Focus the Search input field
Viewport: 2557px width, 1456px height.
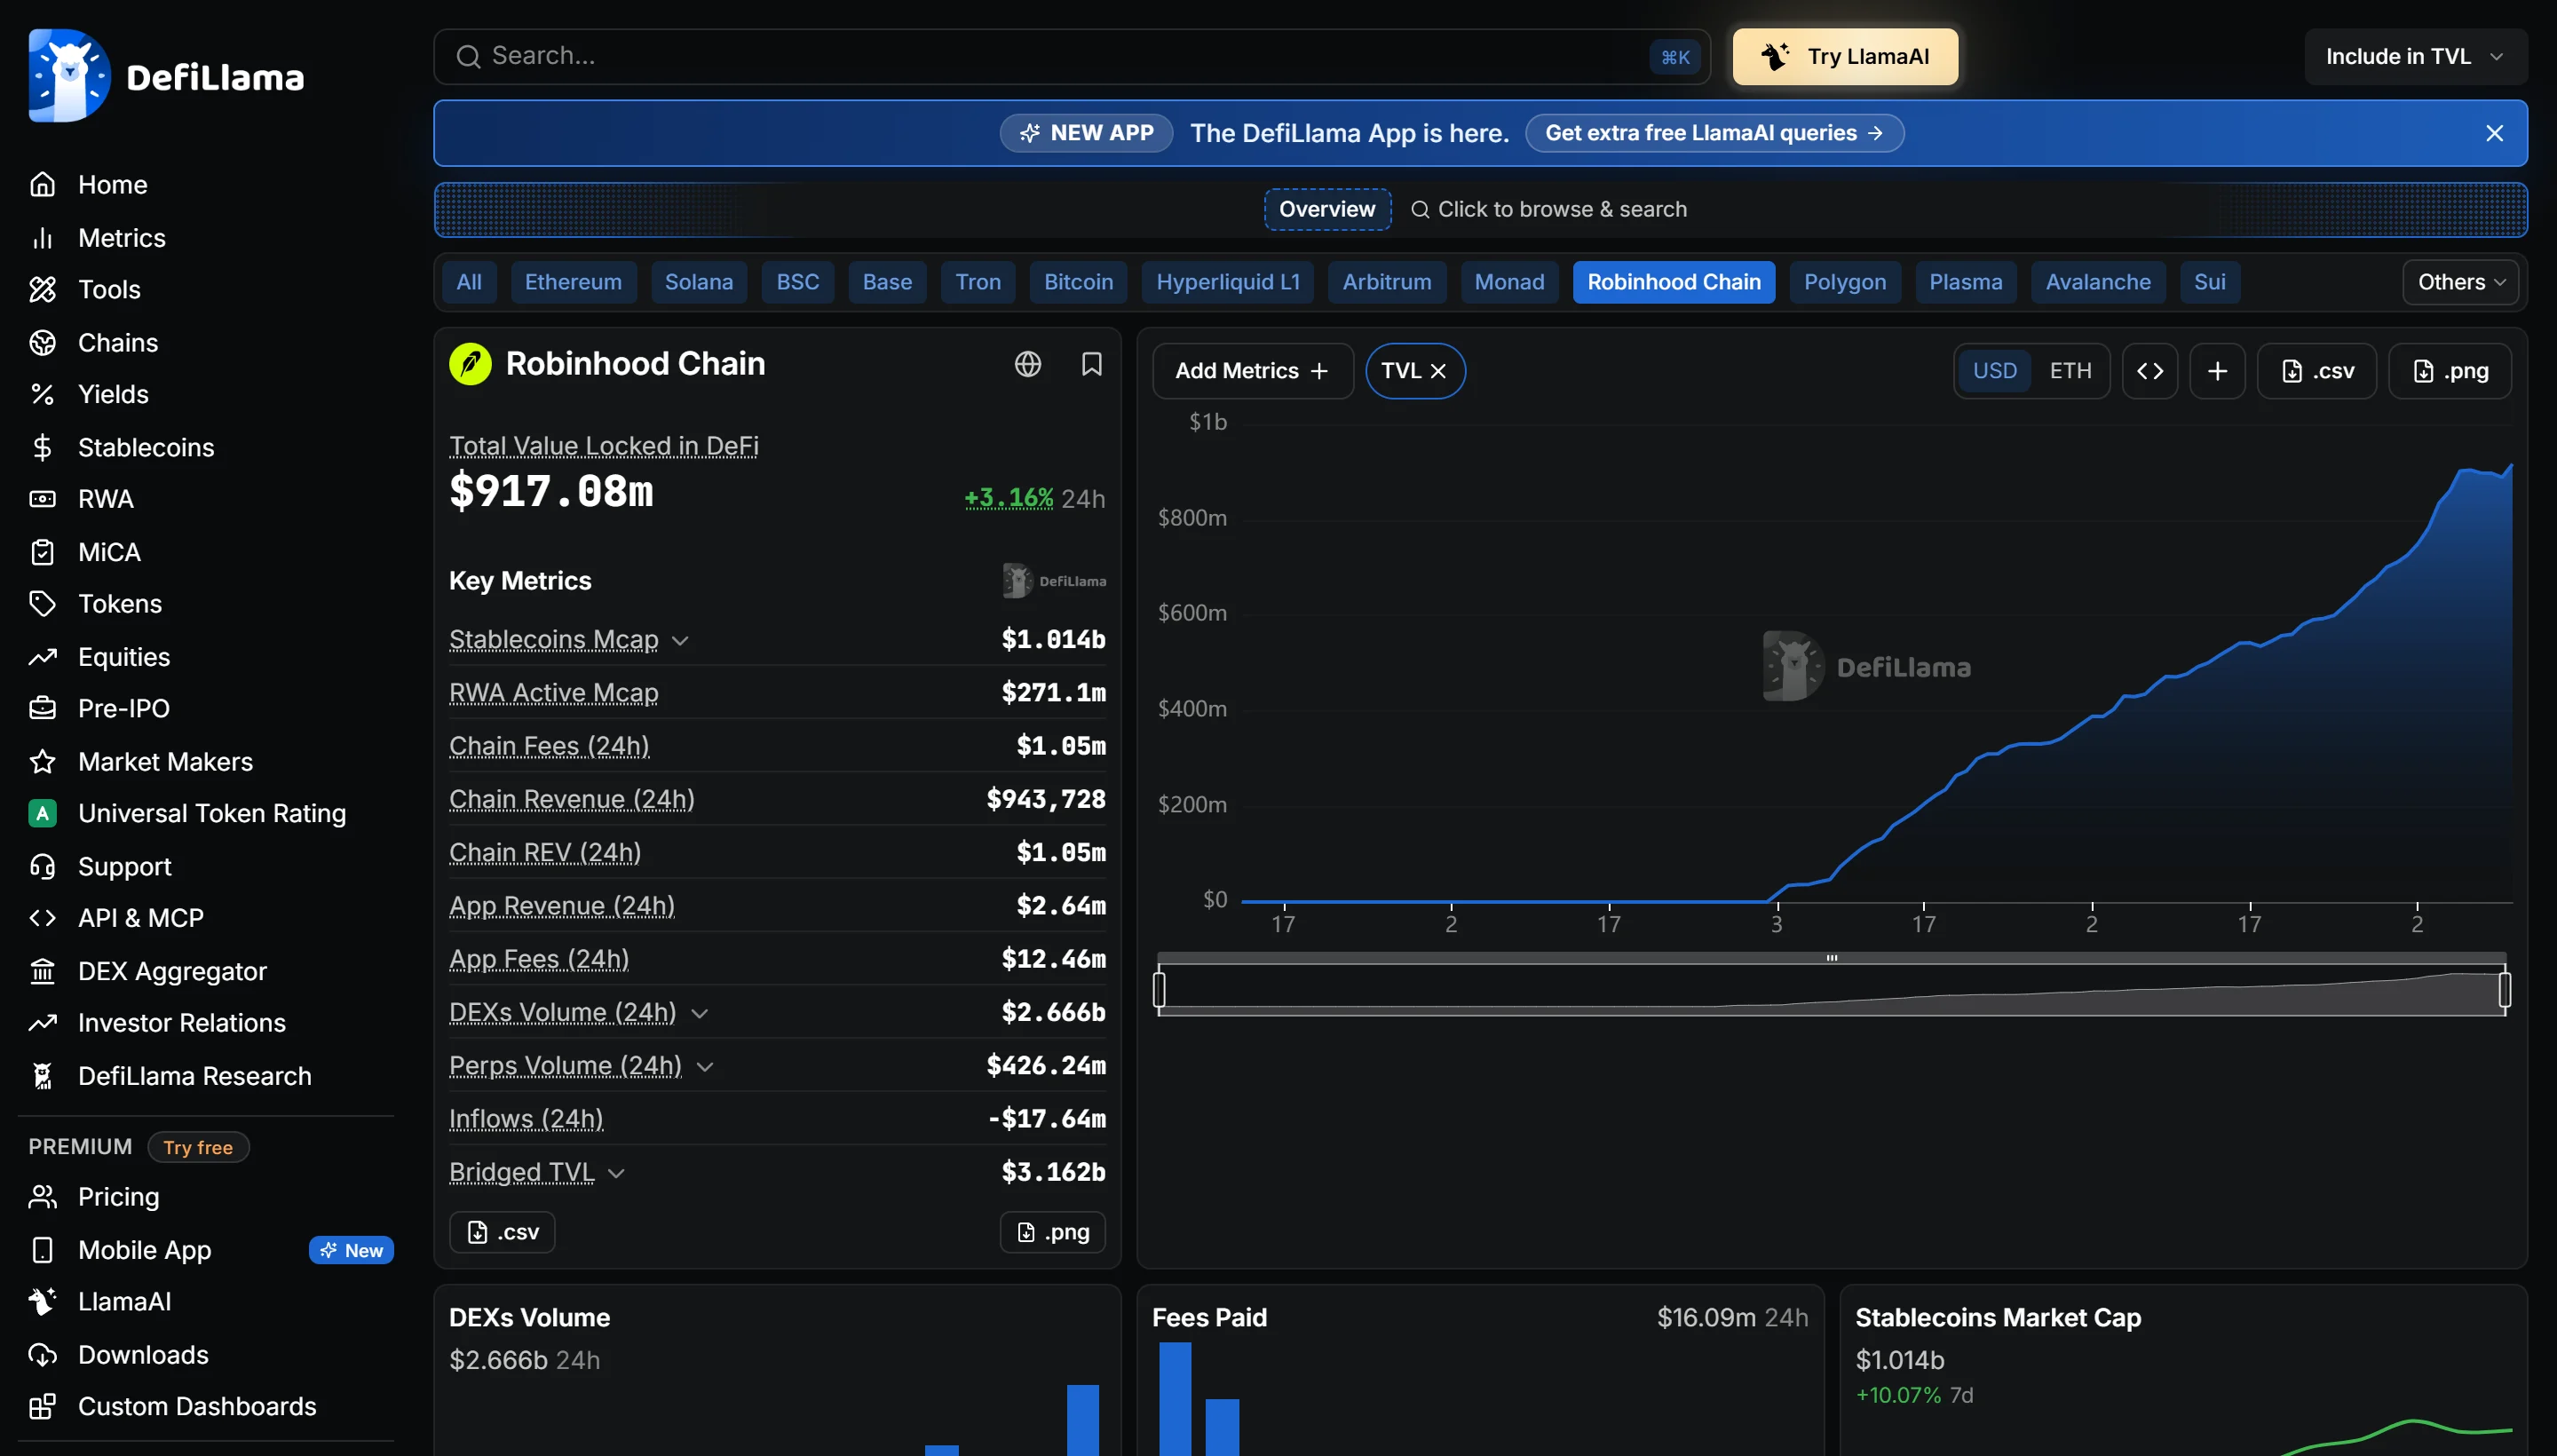pyautogui.click(x=1072, y=57)
